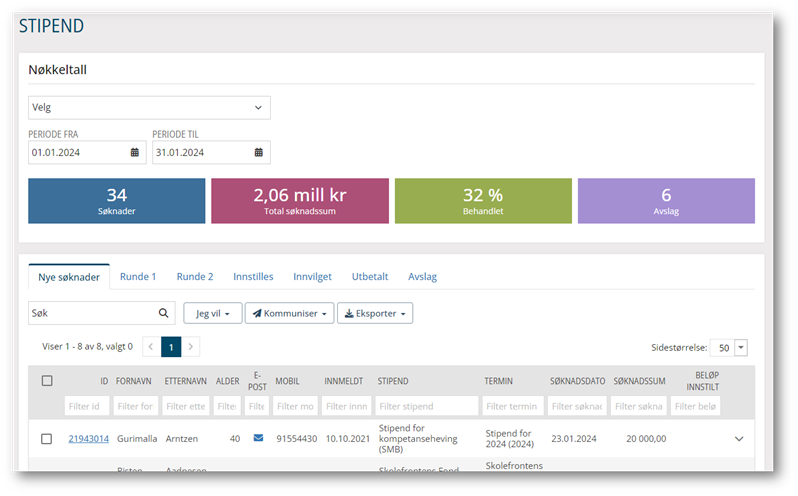Click Stipend for kompetanseheving (SMB) cell

point(418,439)
